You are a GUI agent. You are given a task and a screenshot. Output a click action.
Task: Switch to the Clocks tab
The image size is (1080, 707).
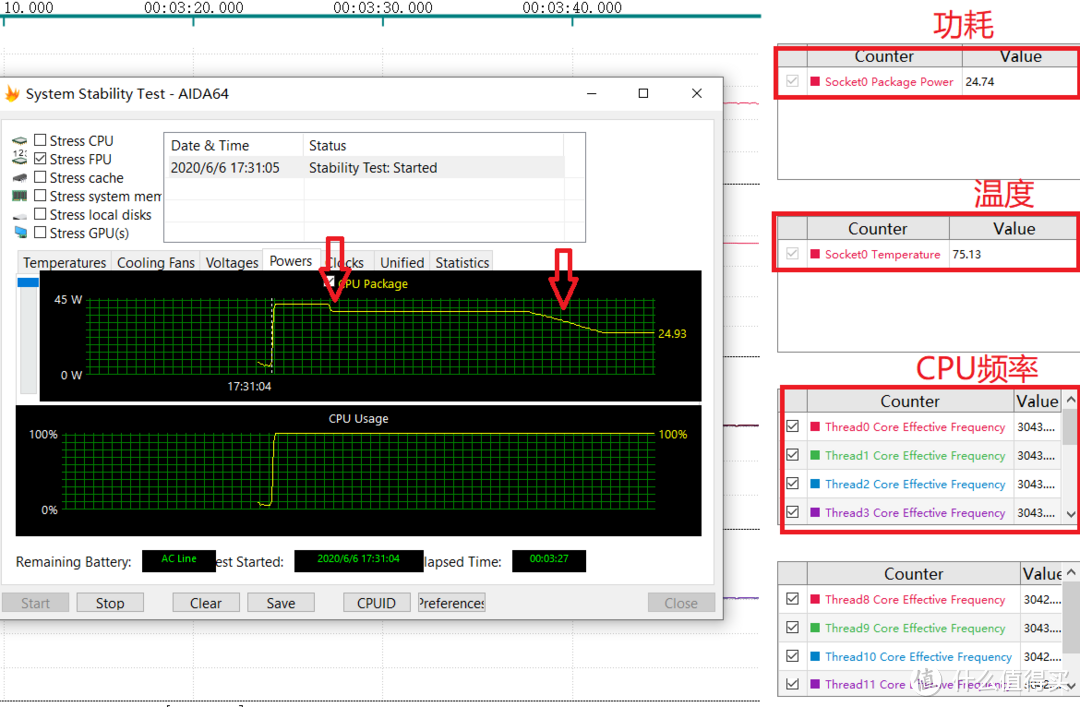(347, 263)
